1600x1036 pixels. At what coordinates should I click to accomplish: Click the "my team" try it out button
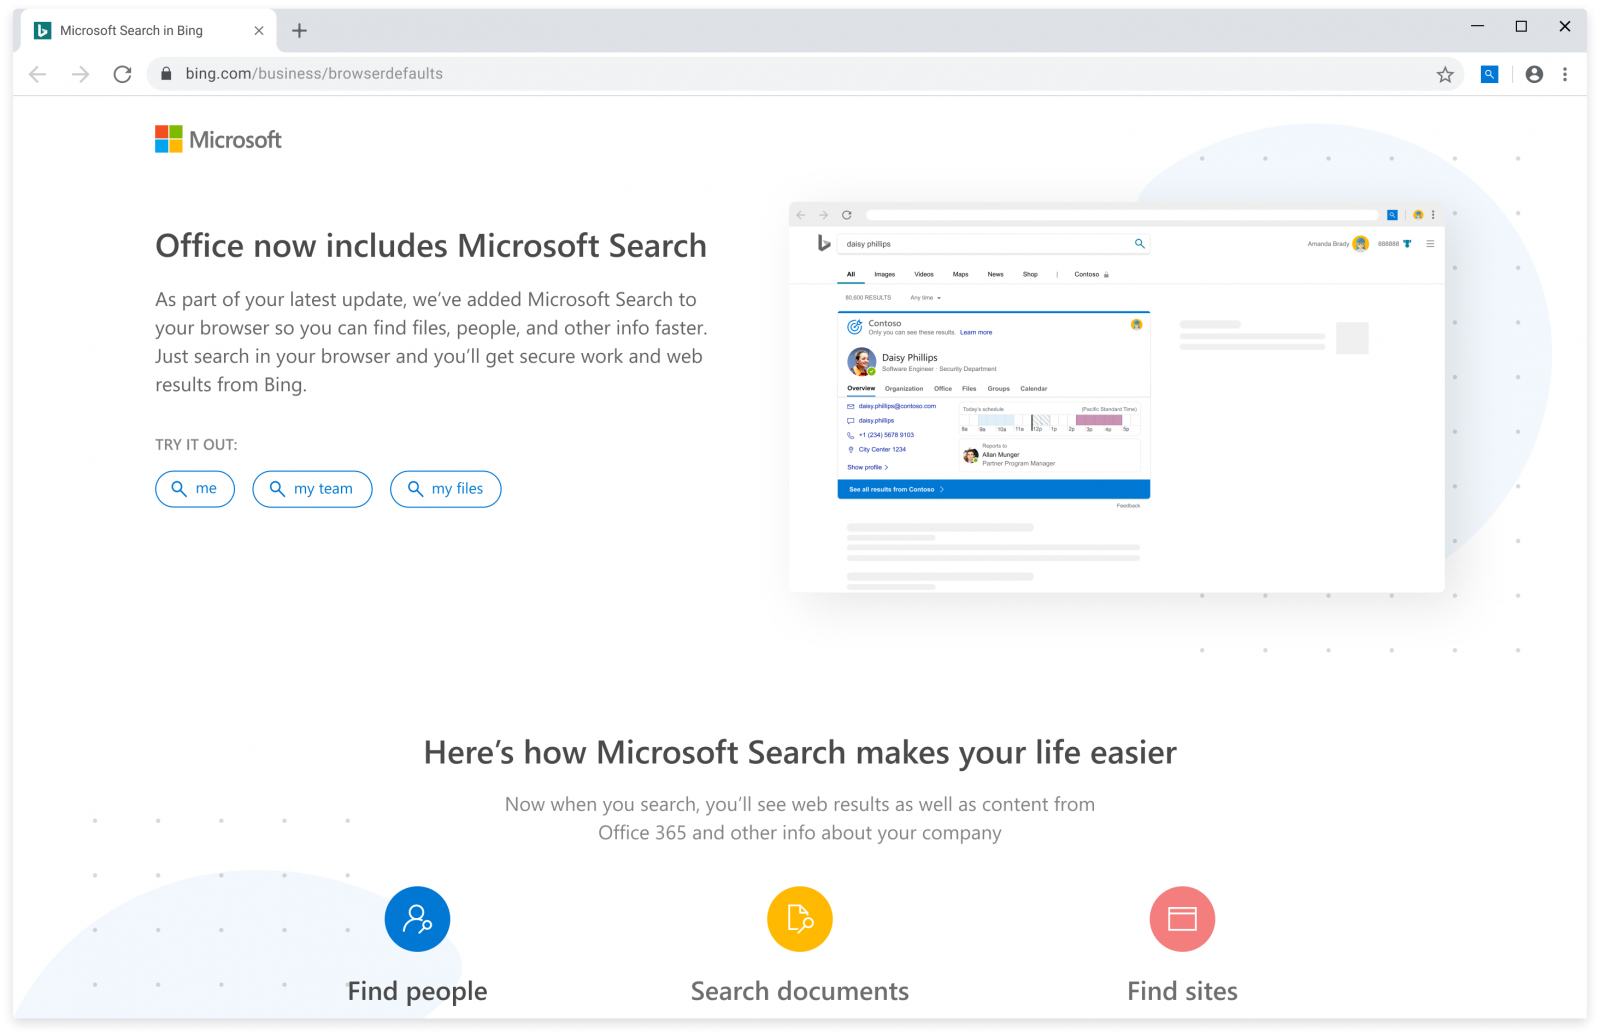[x=312, y=489]
